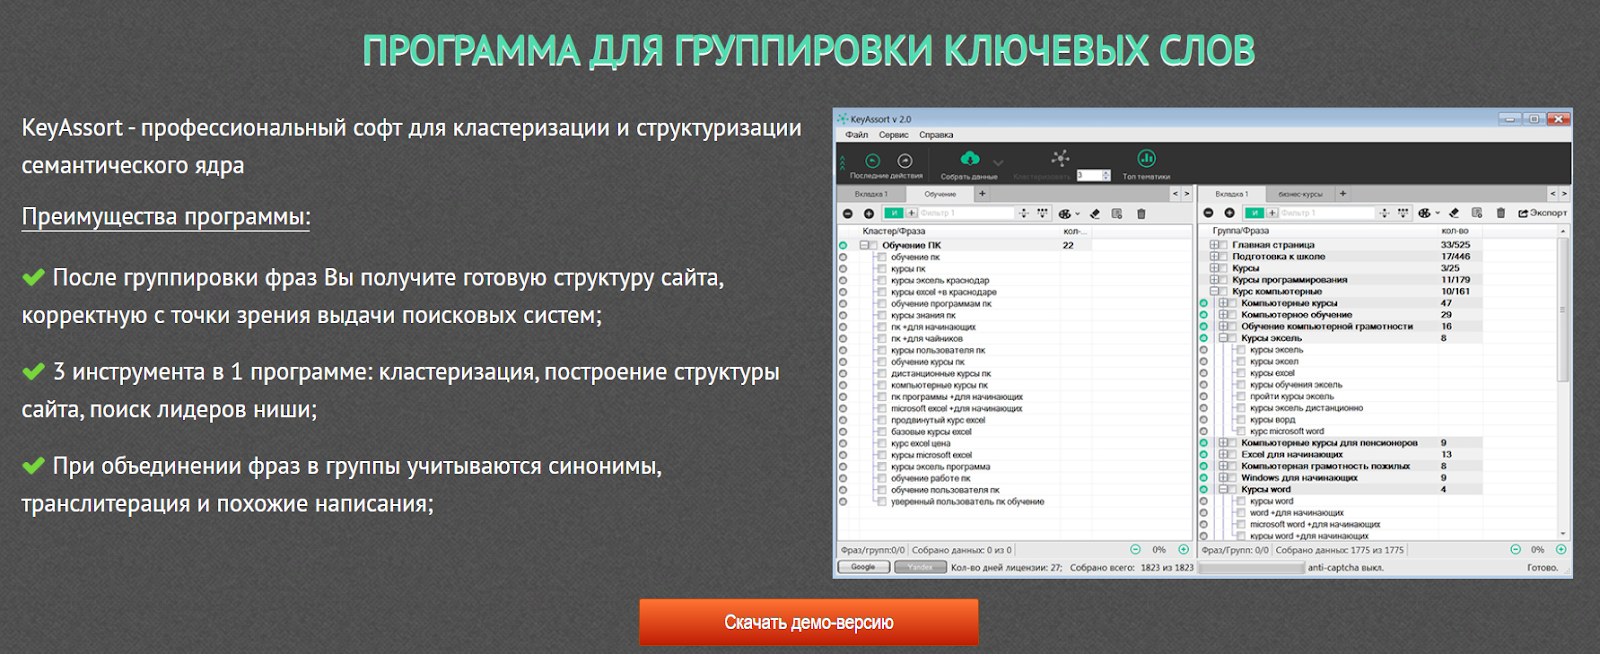This screenshot has width=1600, height=654.
Task: Collapse the Курс компьютерные group
Action: [x=1214, y=292]
